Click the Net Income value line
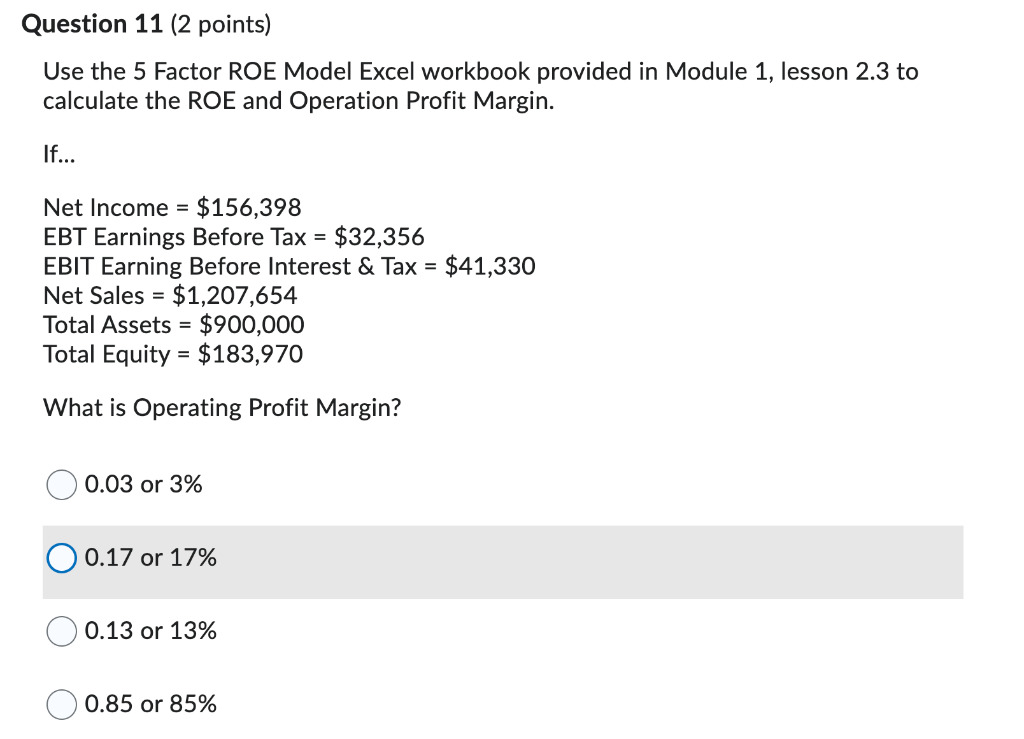The image size is (1024, 739). pos(172,207)
